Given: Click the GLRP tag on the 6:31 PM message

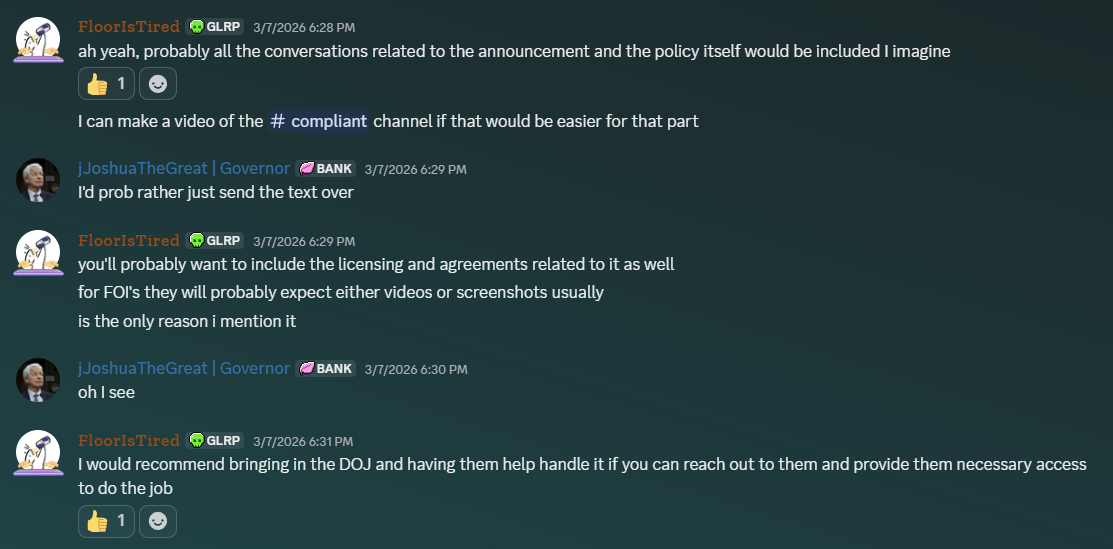Looking at the screenshot, I should 215,441.
